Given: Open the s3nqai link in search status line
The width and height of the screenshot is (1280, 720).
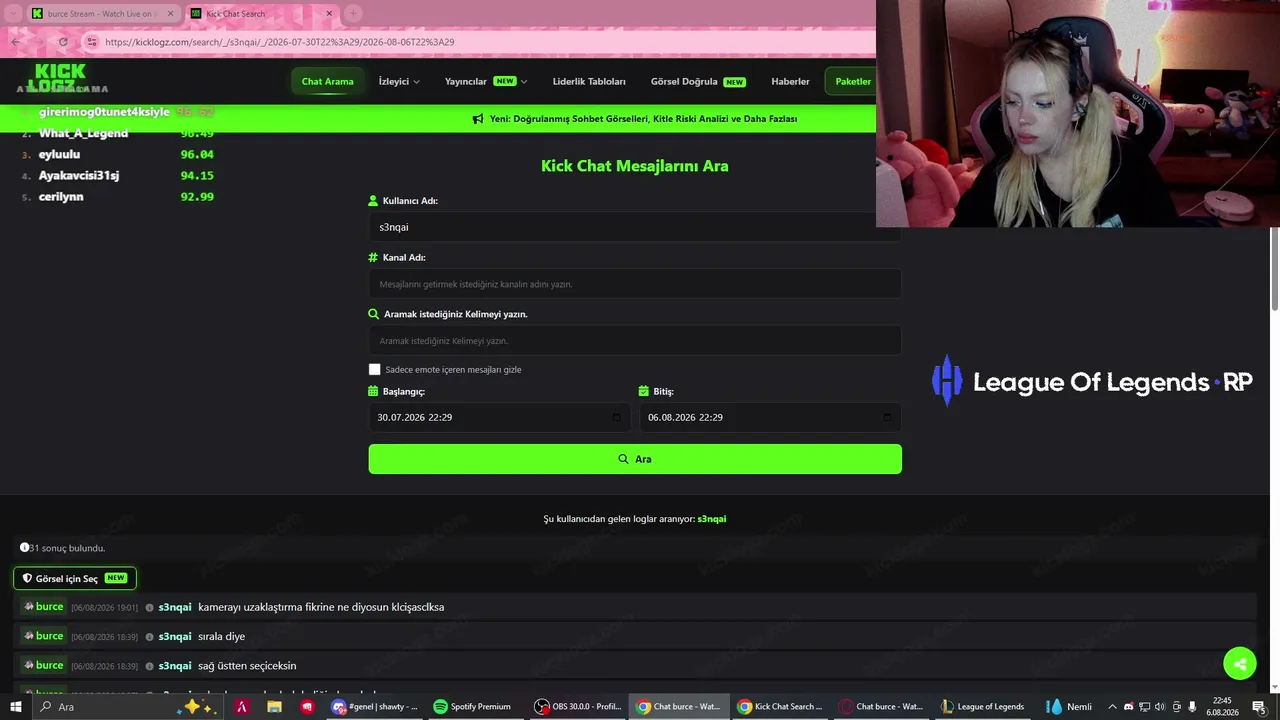Looking at the screenshot, I should point(712,519).
